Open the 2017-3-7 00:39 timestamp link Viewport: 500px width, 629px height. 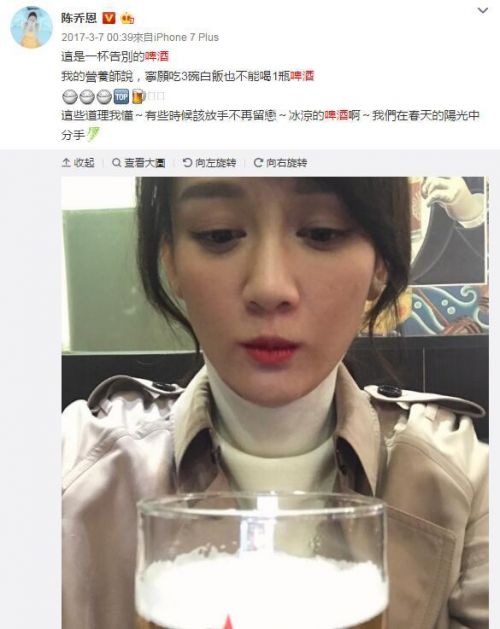(96, 37)
